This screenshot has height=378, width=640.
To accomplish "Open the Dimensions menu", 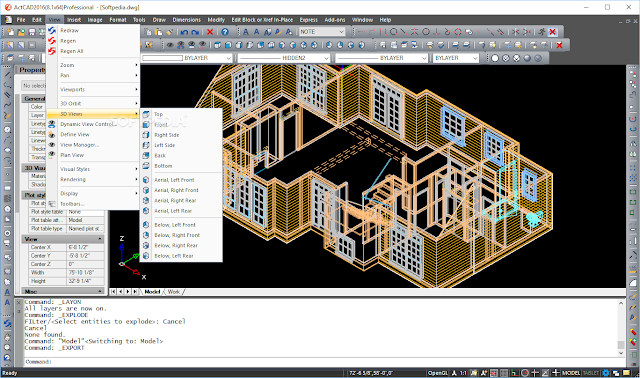I will [x=187, y=20].
